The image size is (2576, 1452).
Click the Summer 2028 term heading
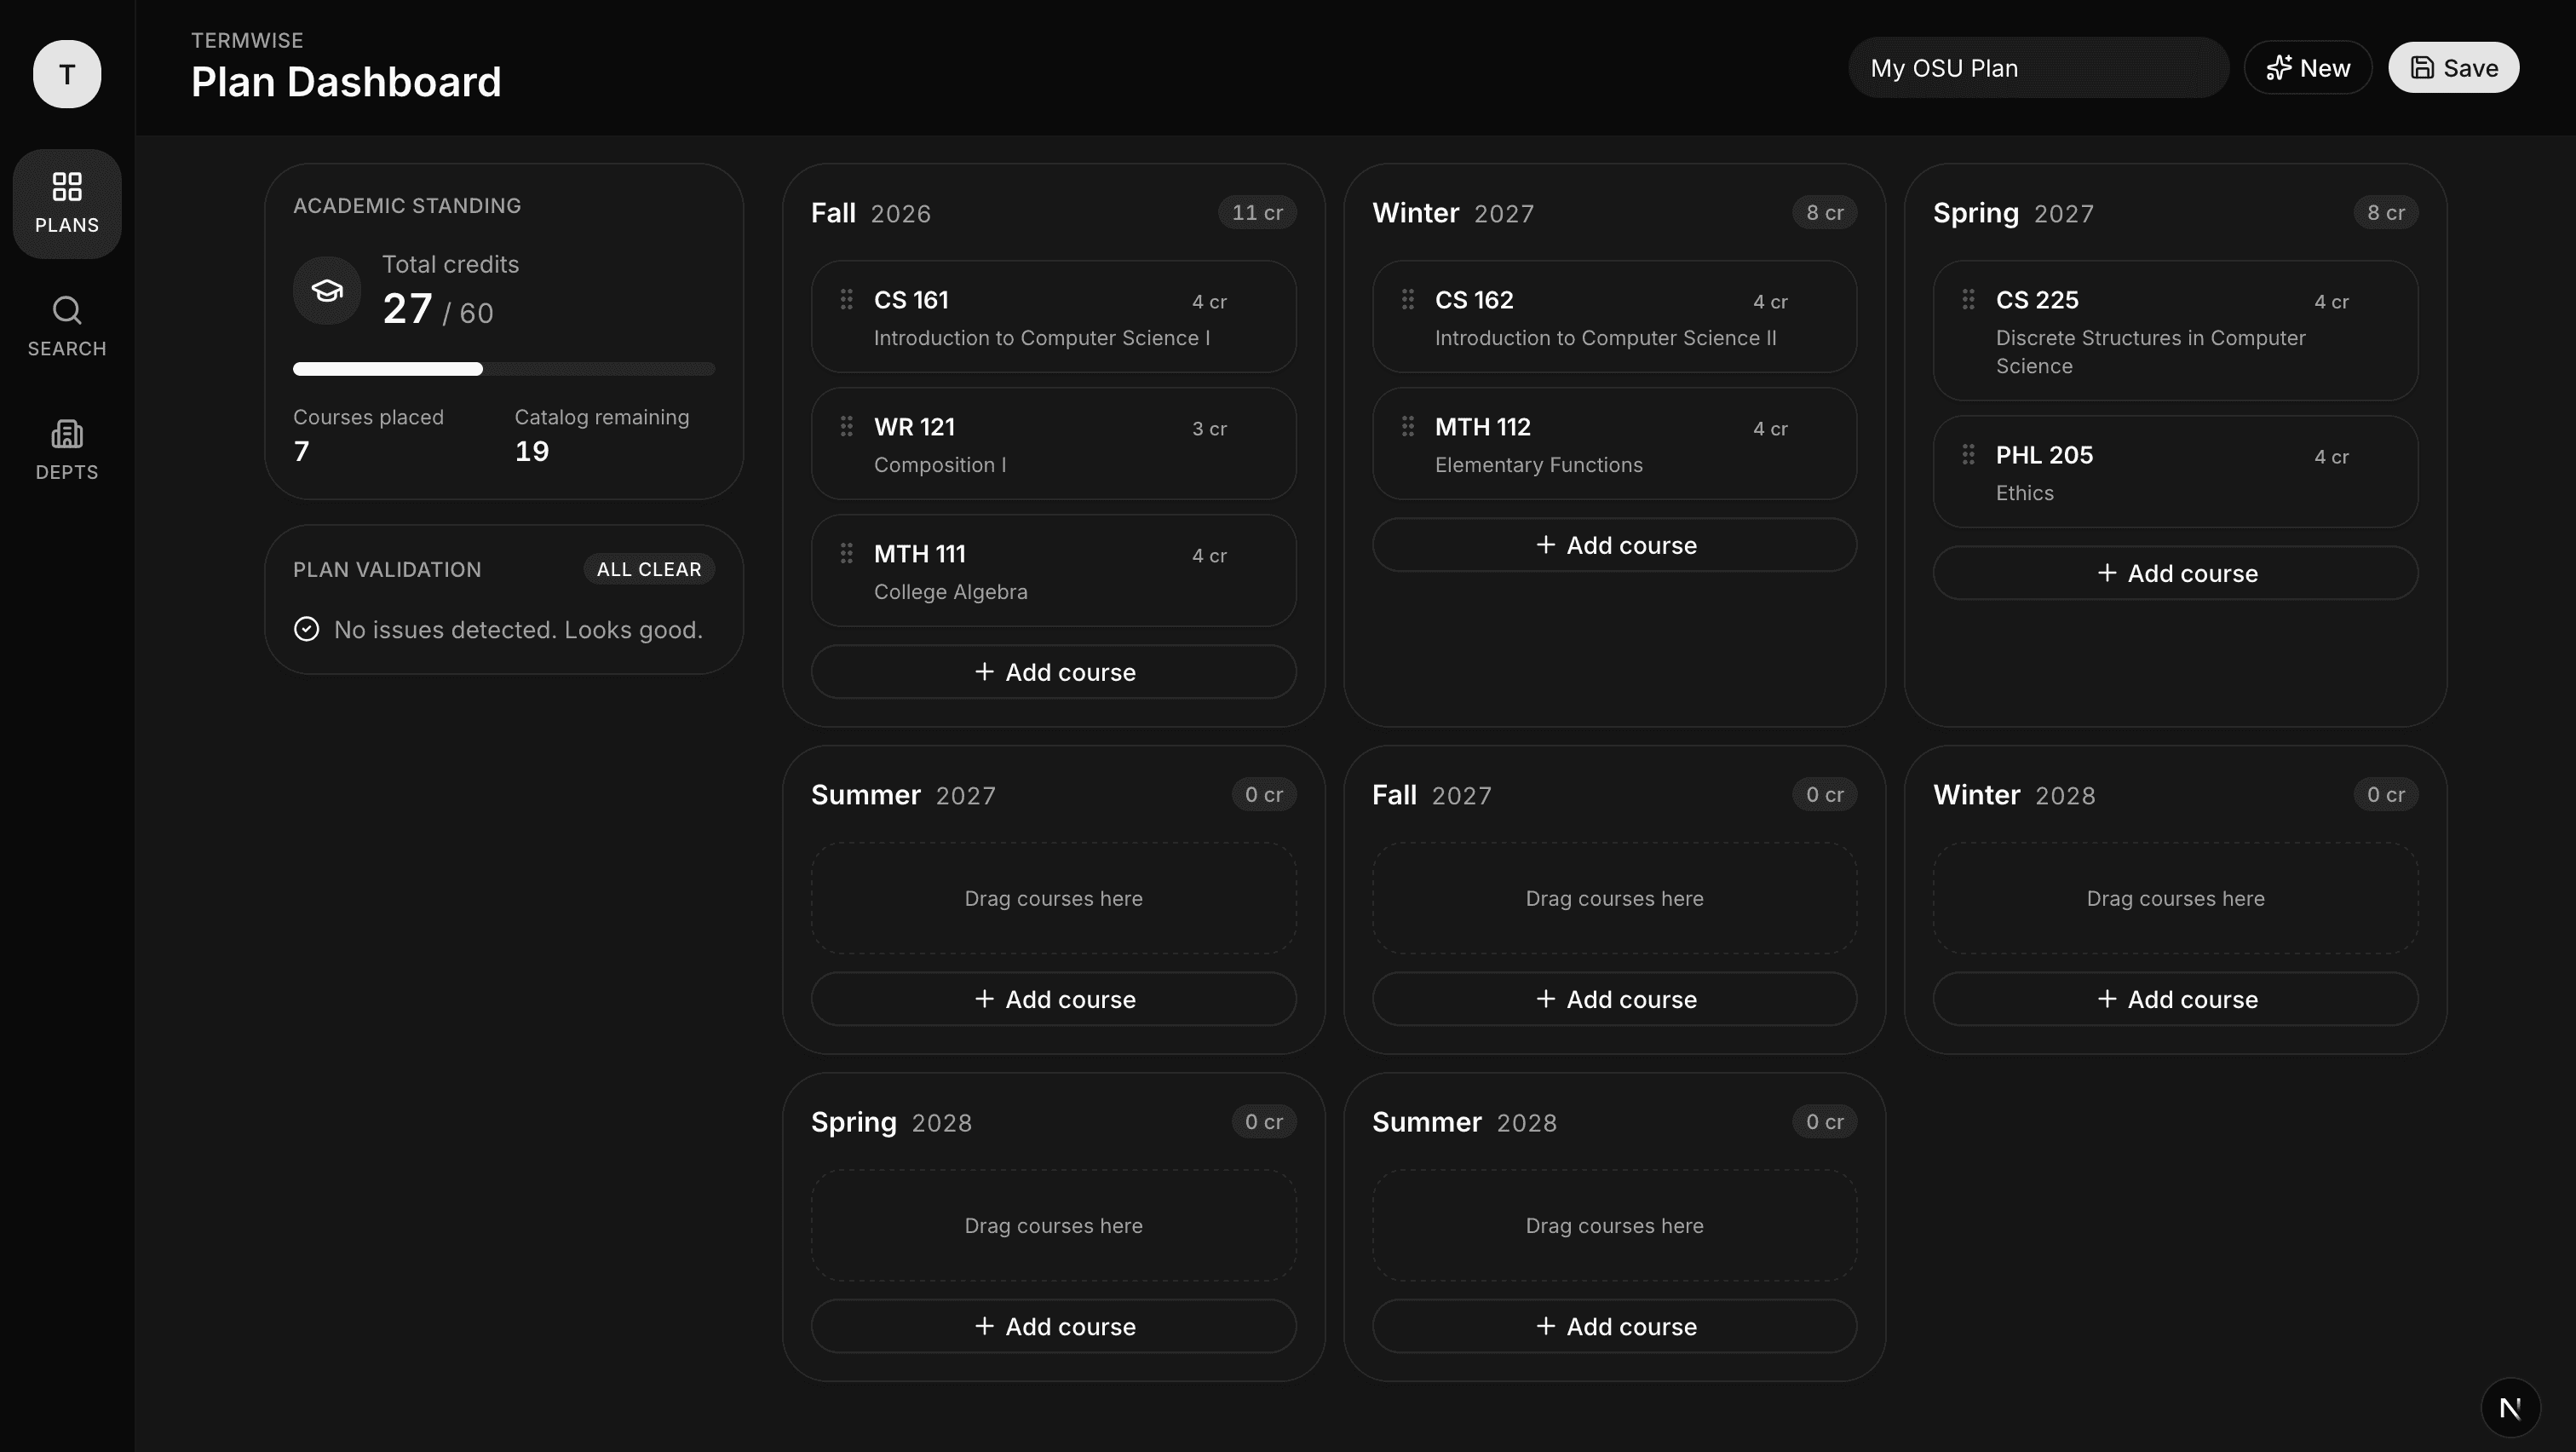click(1464, 1122)
